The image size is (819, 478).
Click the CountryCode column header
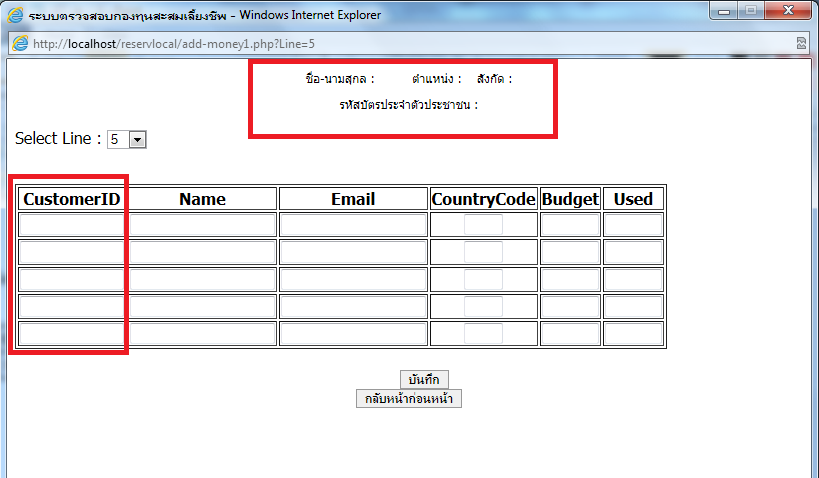click(484, 199)
